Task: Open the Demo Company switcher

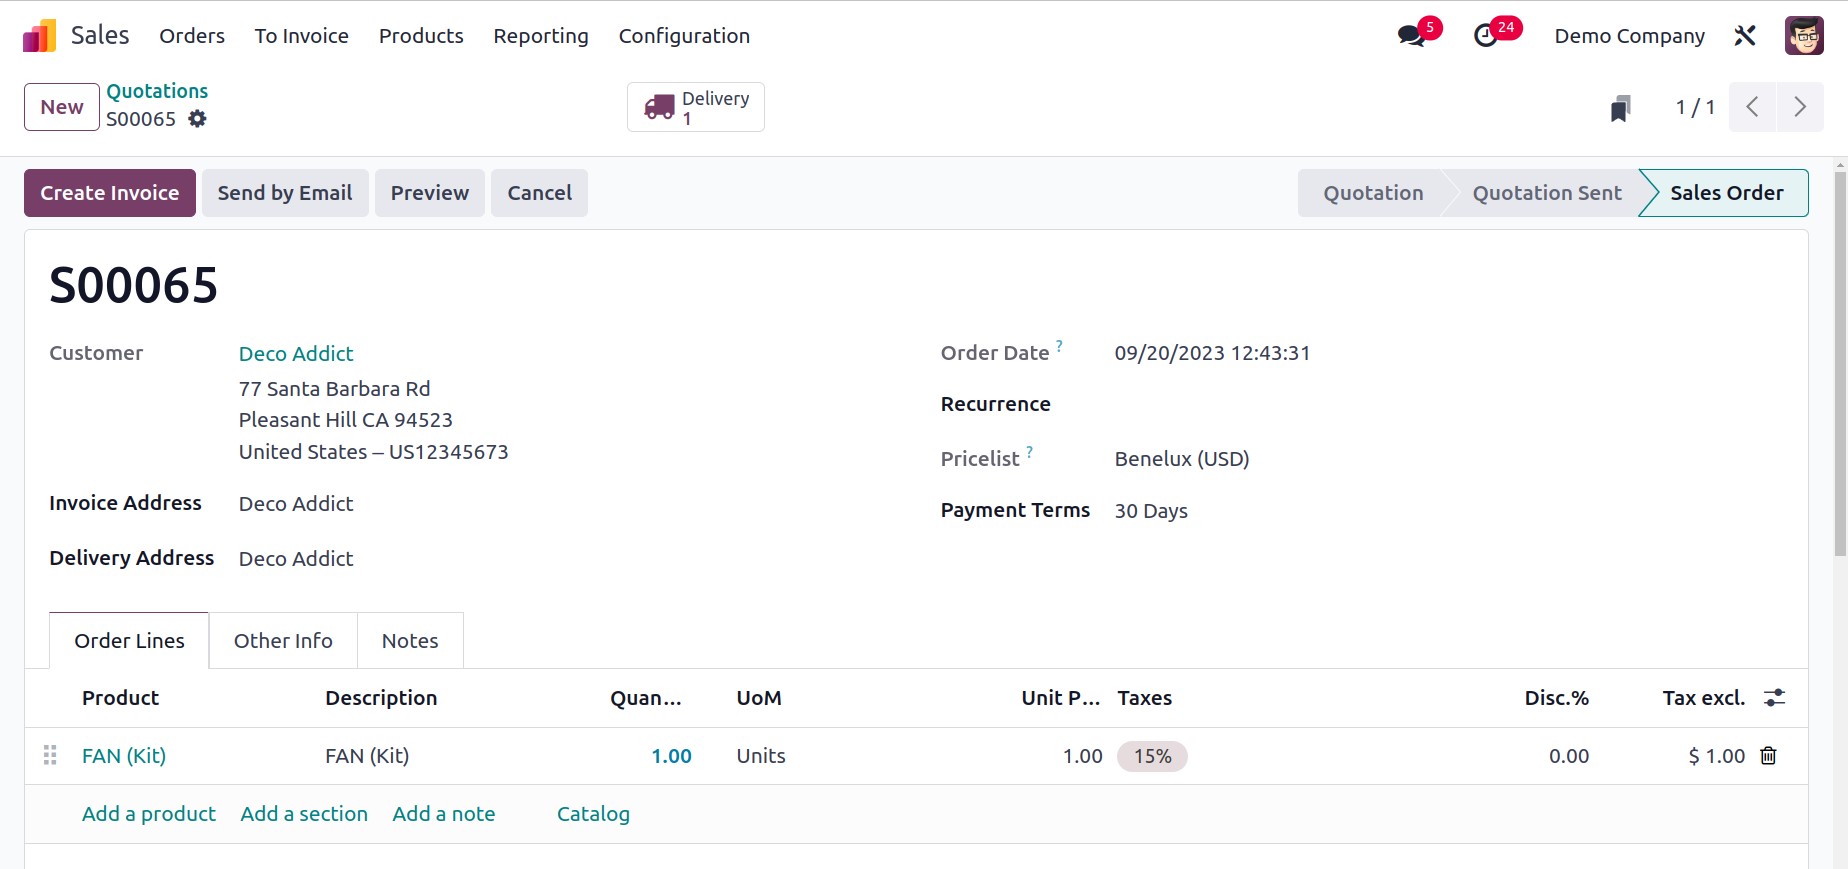Action: 1629,36
